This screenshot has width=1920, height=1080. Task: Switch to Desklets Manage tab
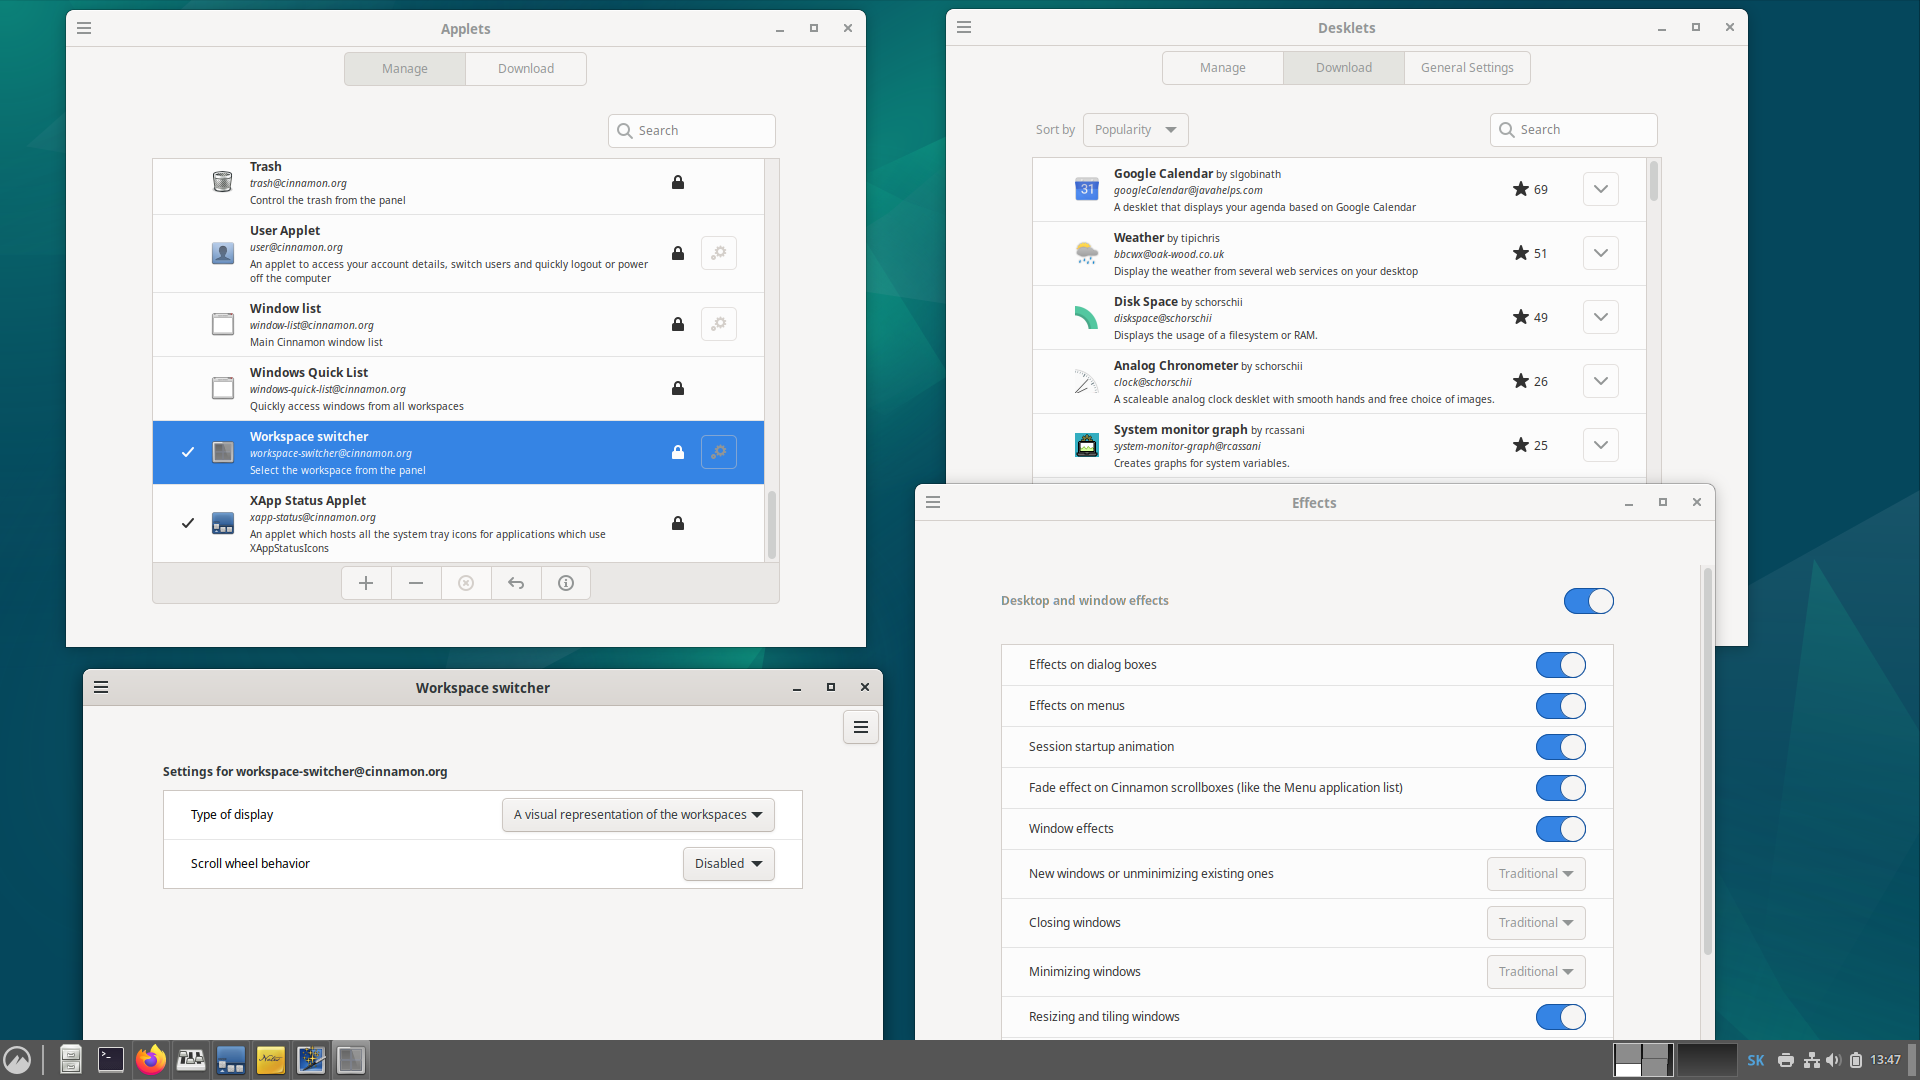(x=1223, y=68)
